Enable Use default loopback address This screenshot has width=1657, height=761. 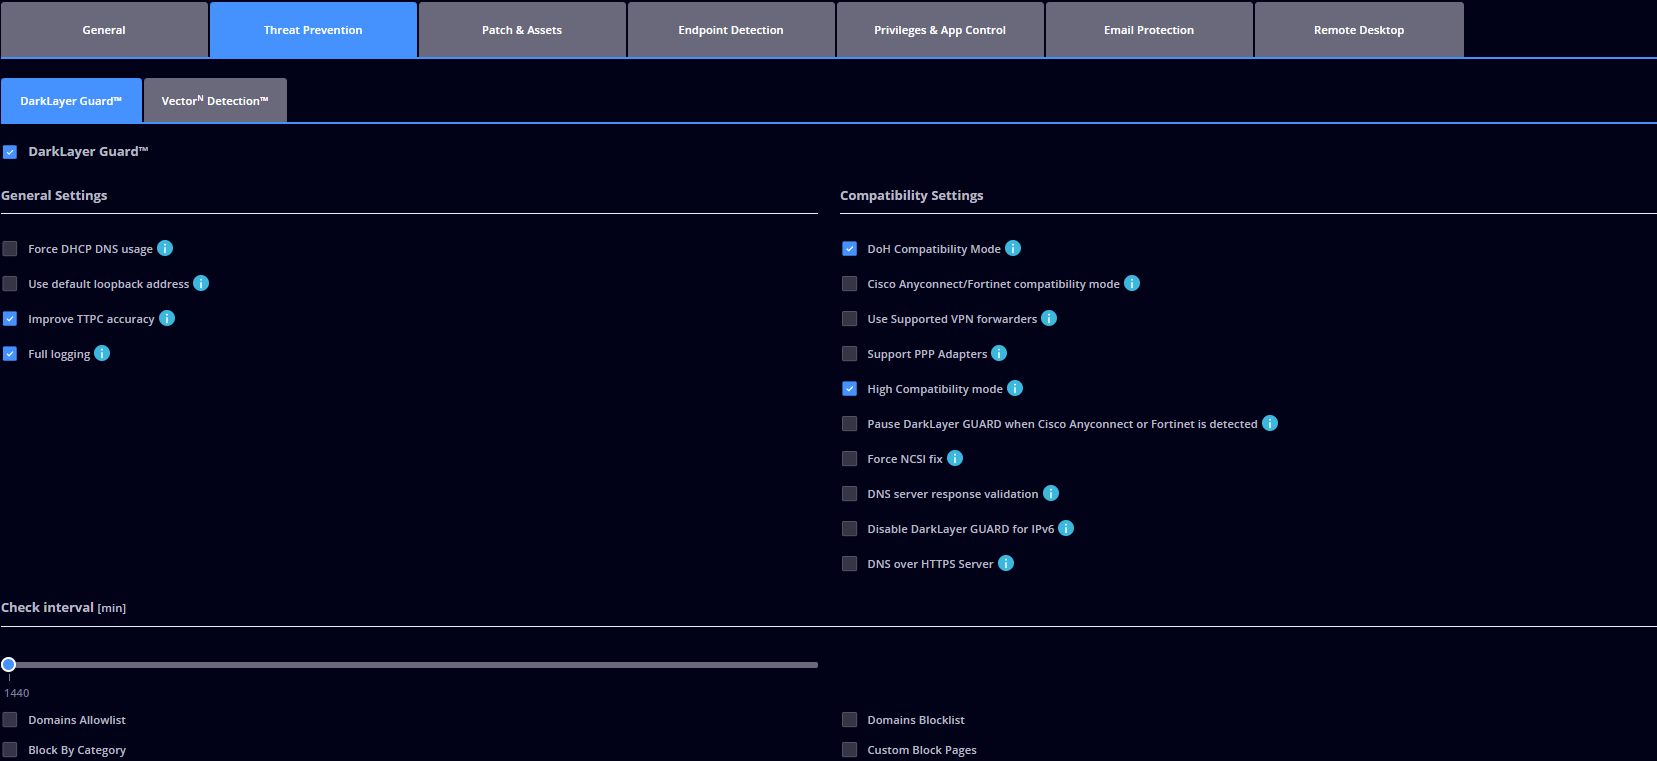coord(10,284)
